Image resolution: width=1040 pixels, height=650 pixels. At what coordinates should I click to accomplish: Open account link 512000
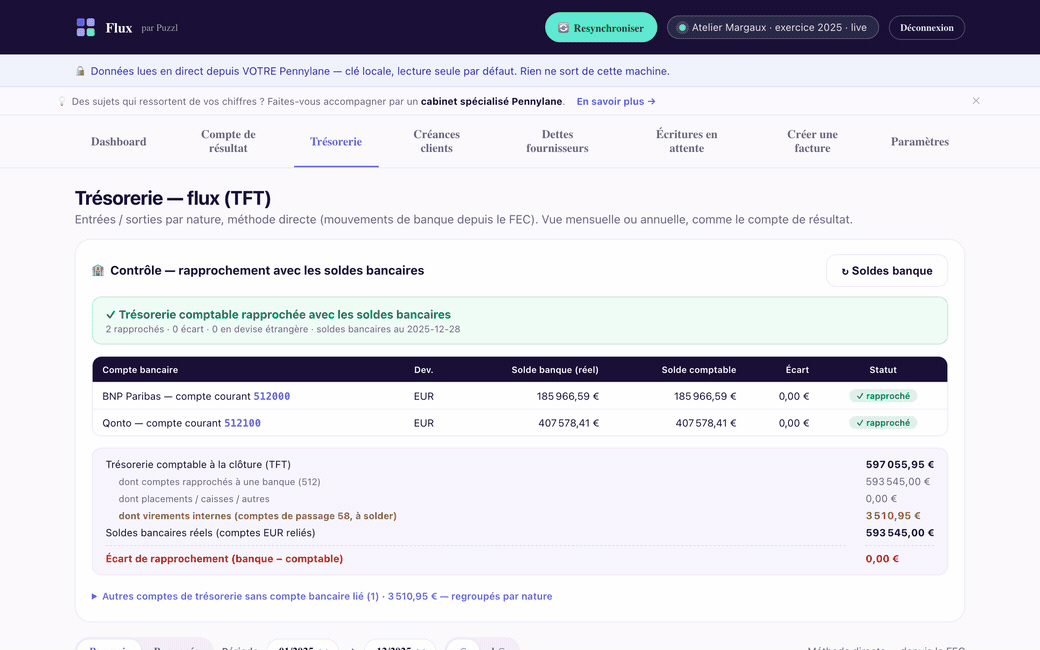272,396
